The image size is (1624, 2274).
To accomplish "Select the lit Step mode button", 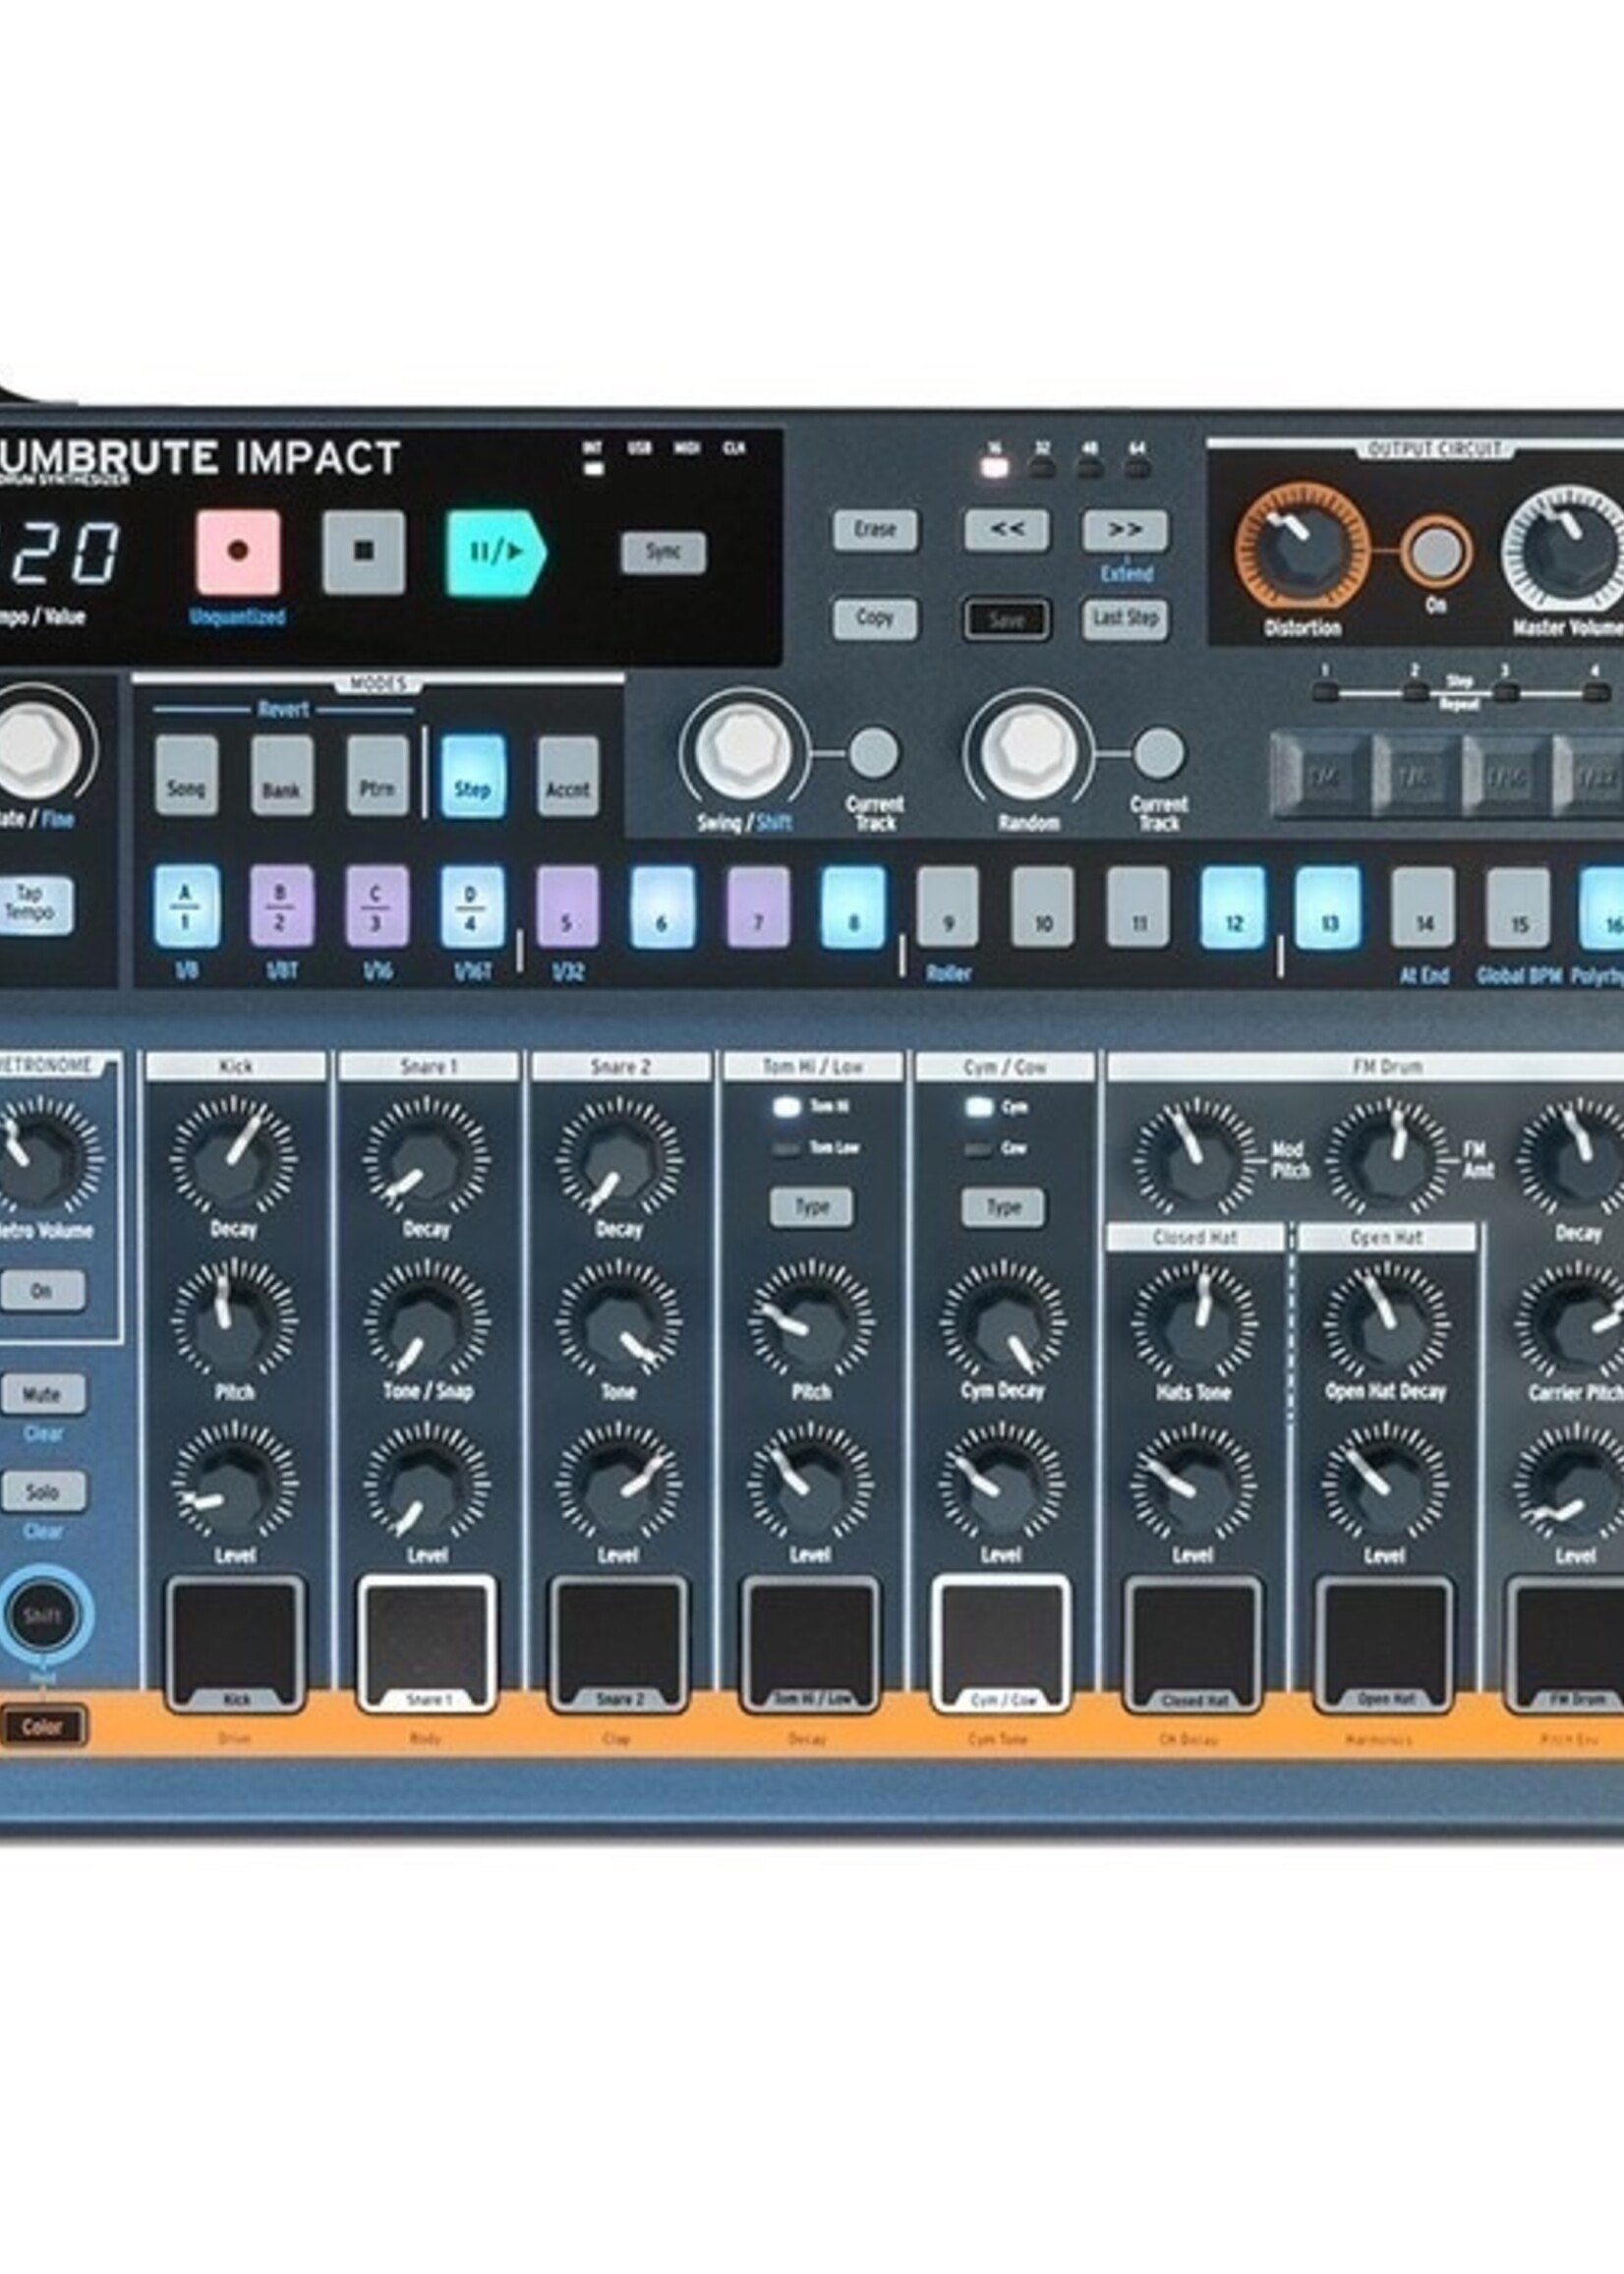I will [x=472, y=776].
